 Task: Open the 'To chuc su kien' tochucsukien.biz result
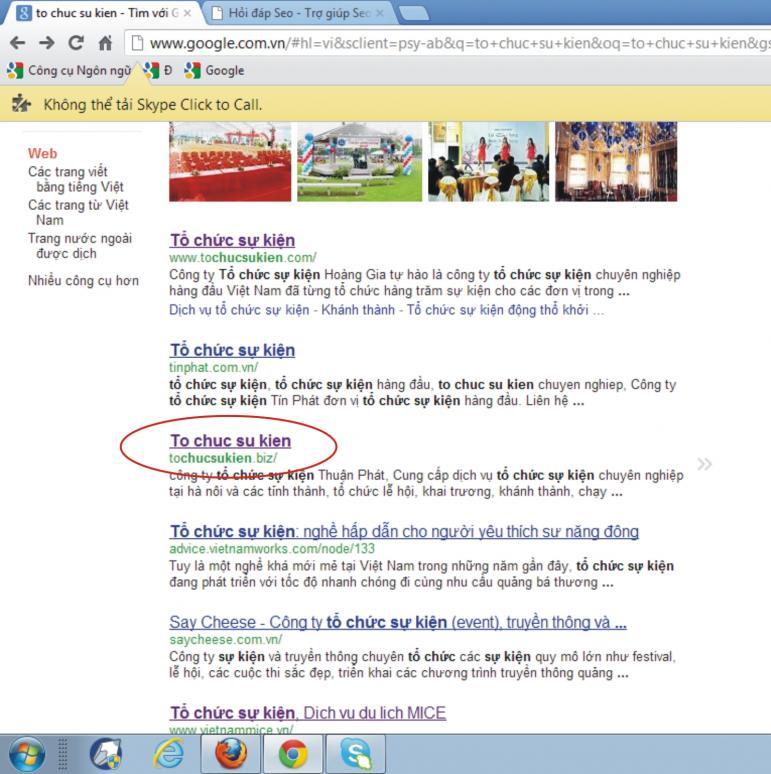click(x=231, y=441)
